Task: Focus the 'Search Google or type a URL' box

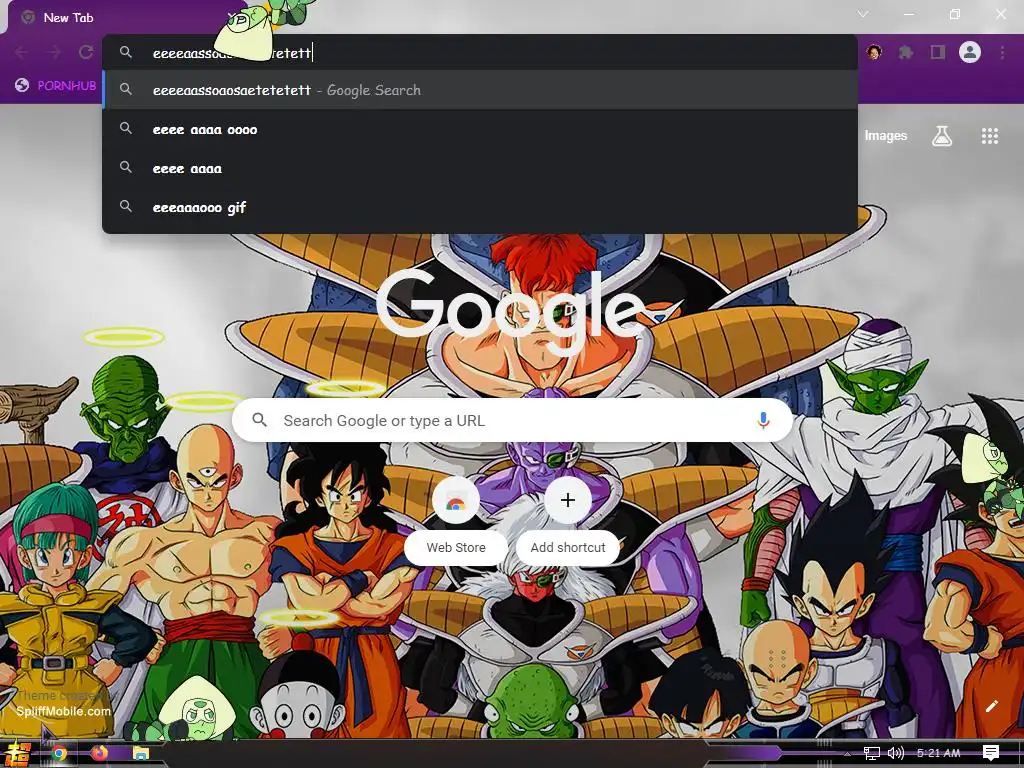Action: coord(513,421)
